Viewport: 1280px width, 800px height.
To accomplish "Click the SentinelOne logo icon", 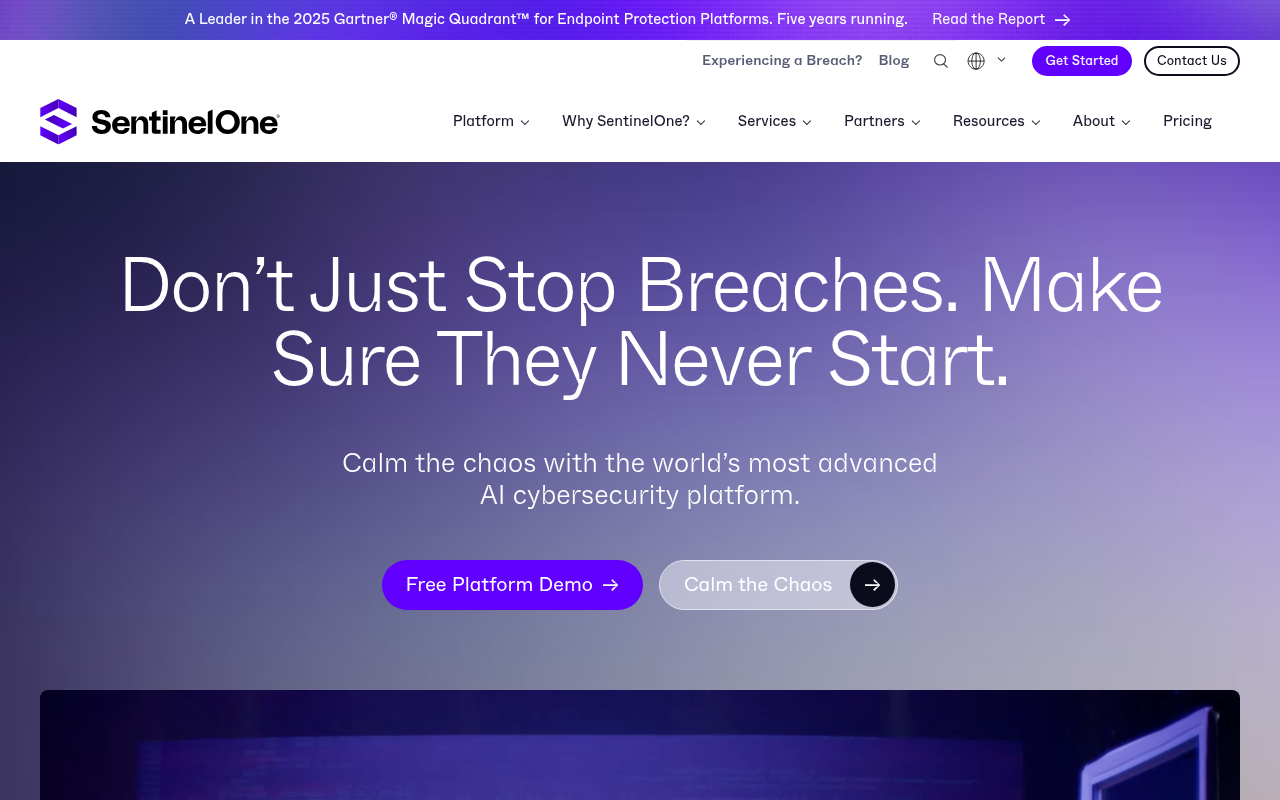I will click(x=58, y=121).
